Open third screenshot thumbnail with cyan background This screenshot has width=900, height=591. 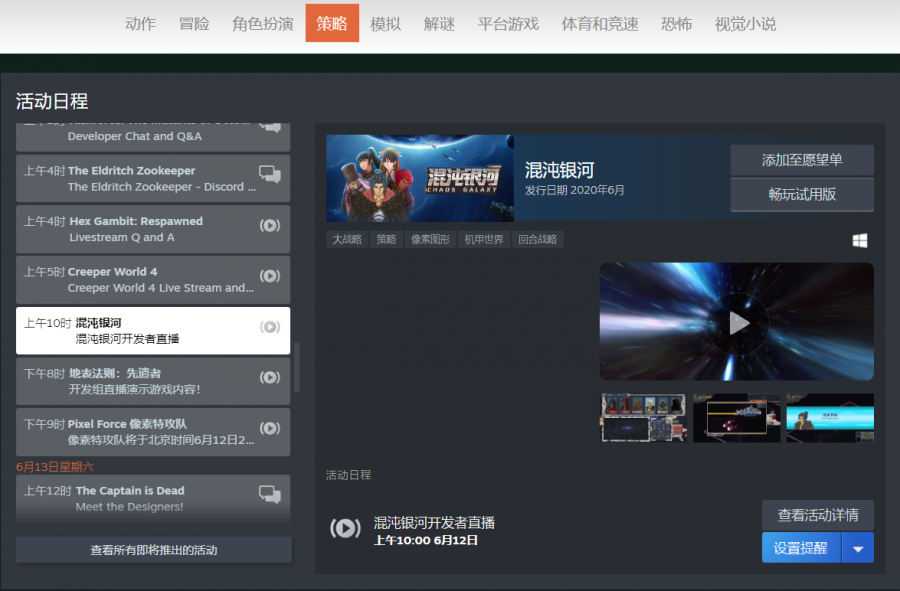coord(830,418)
